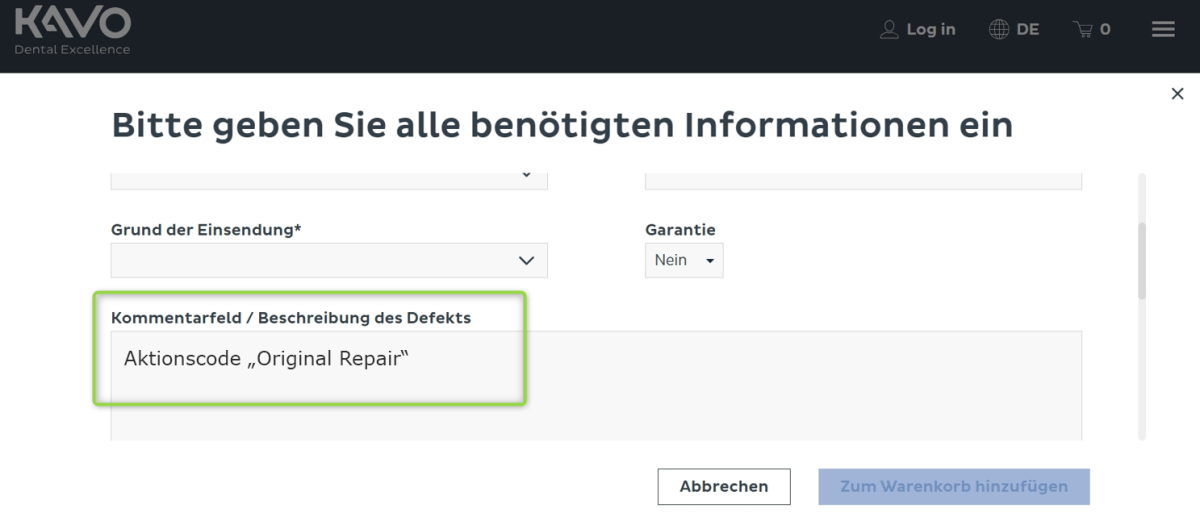The height and width of the screenshot is (525, 1200).
Task: Click the scrollbar track below the thumb
Action: click(x=1142, y=370)
